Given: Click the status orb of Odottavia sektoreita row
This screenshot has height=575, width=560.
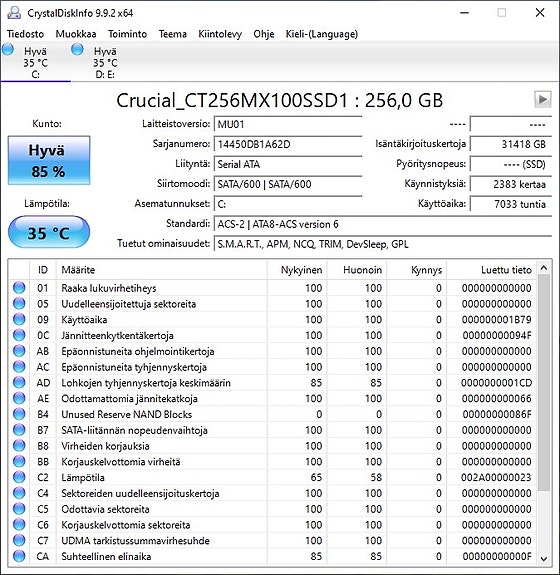Looking at the screenshot, I should (19, 509).
